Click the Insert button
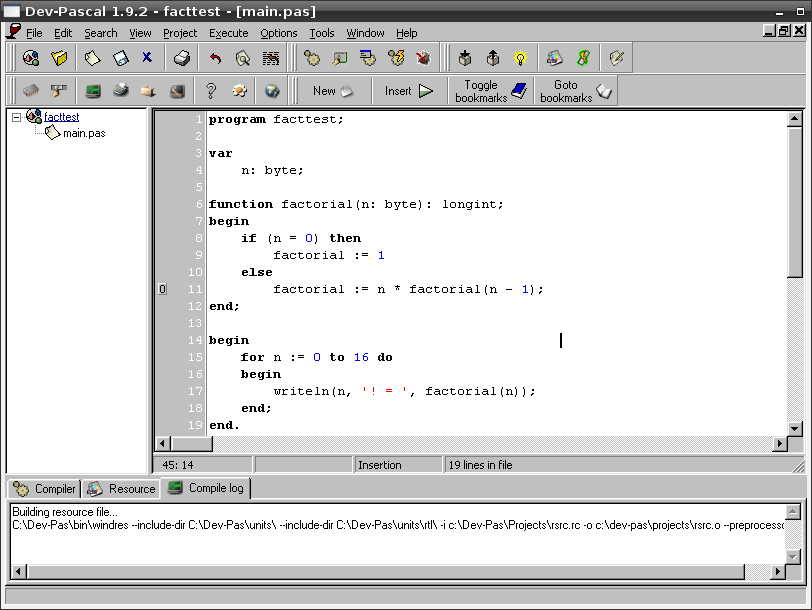Screen dimensions: 812x610 click(x=409, y=91)
